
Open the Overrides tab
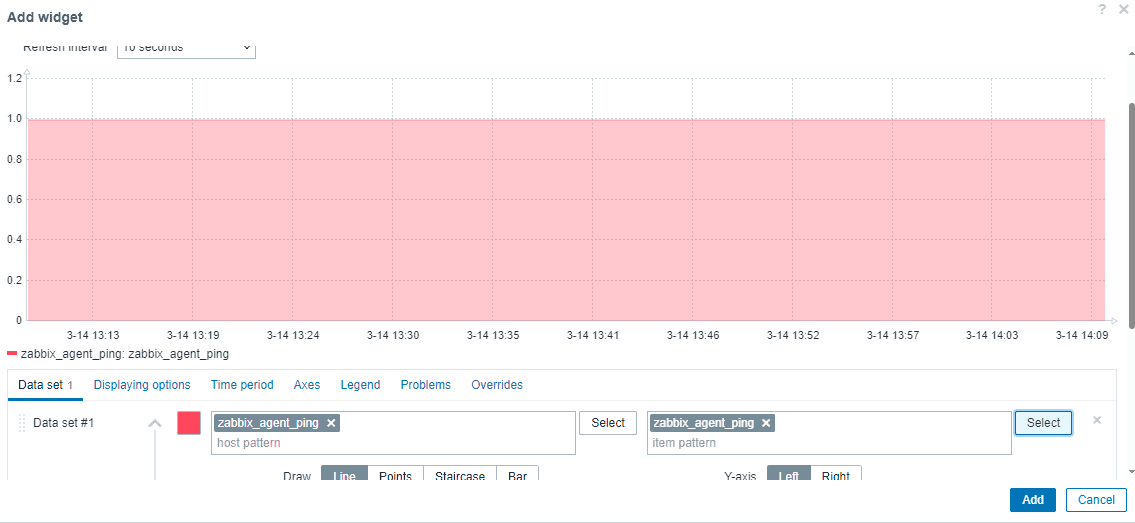coord(497,385)
